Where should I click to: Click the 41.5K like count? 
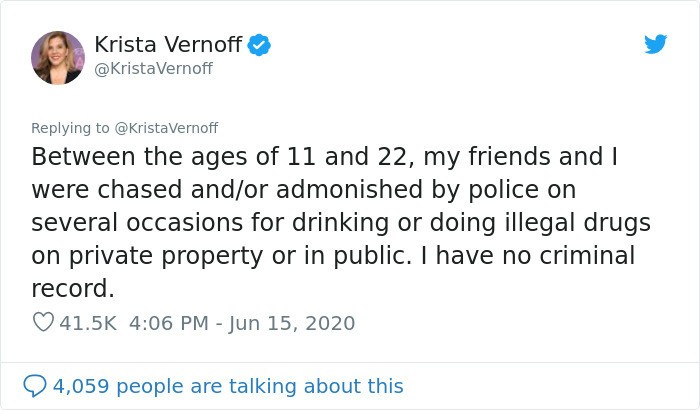[89, 323]
